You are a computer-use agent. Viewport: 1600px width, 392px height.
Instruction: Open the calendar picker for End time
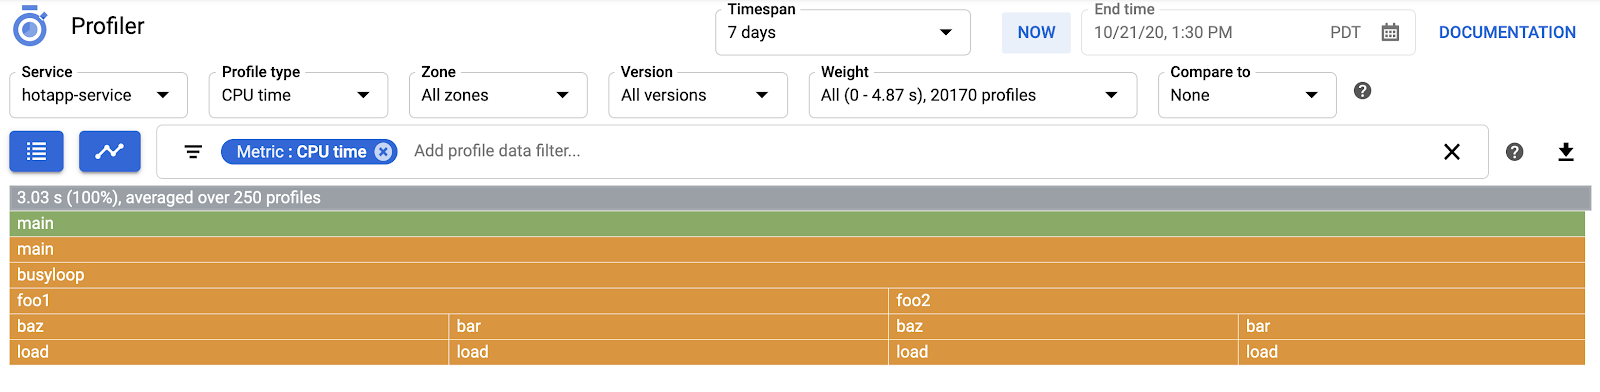(1390, 32)
